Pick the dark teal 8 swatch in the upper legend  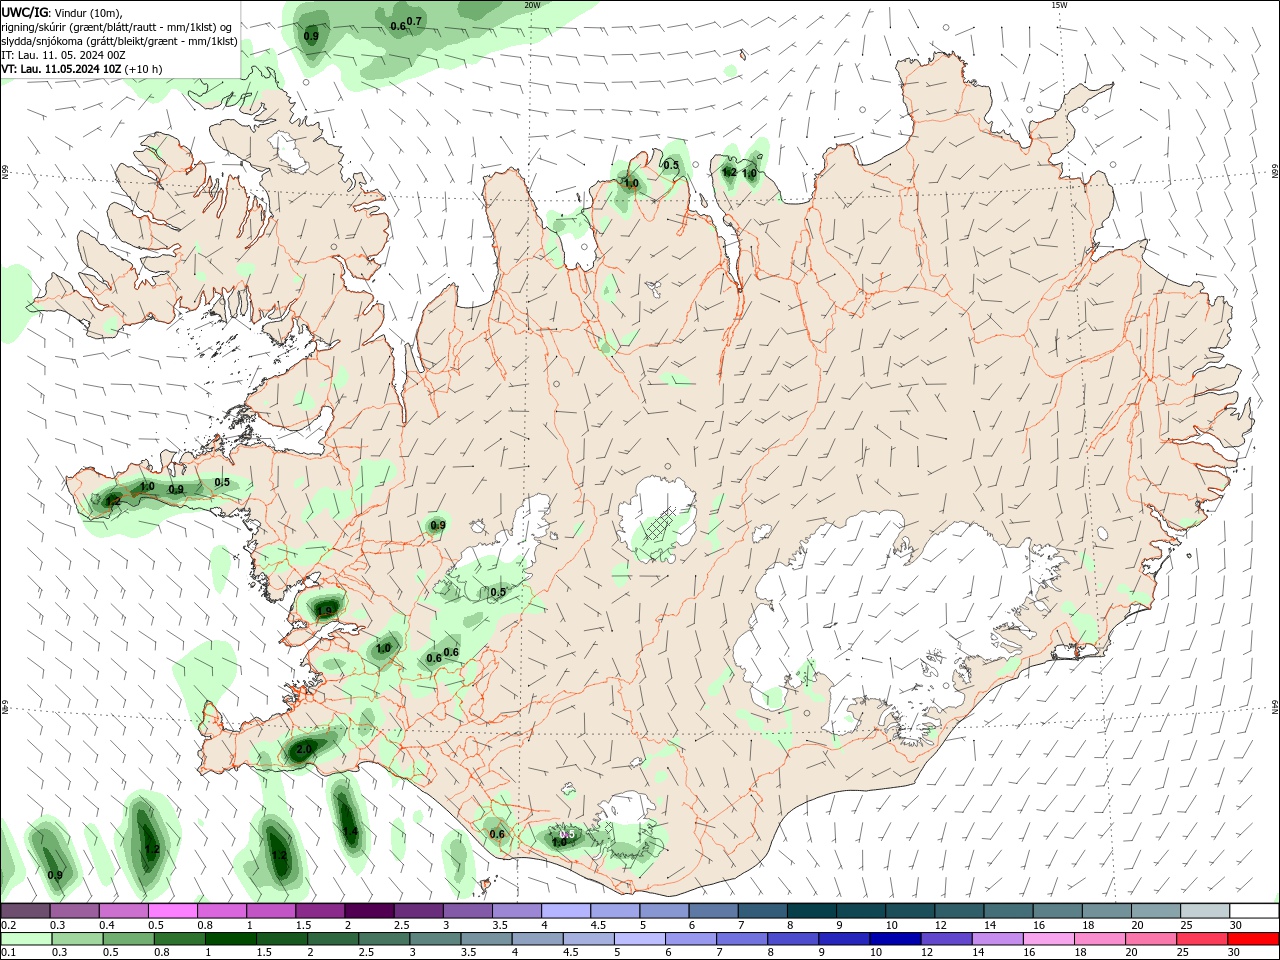click(x=812, y=911)
